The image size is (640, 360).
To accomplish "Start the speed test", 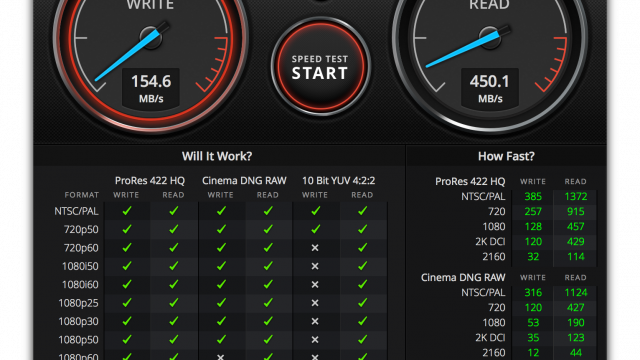I will point(320,67).
